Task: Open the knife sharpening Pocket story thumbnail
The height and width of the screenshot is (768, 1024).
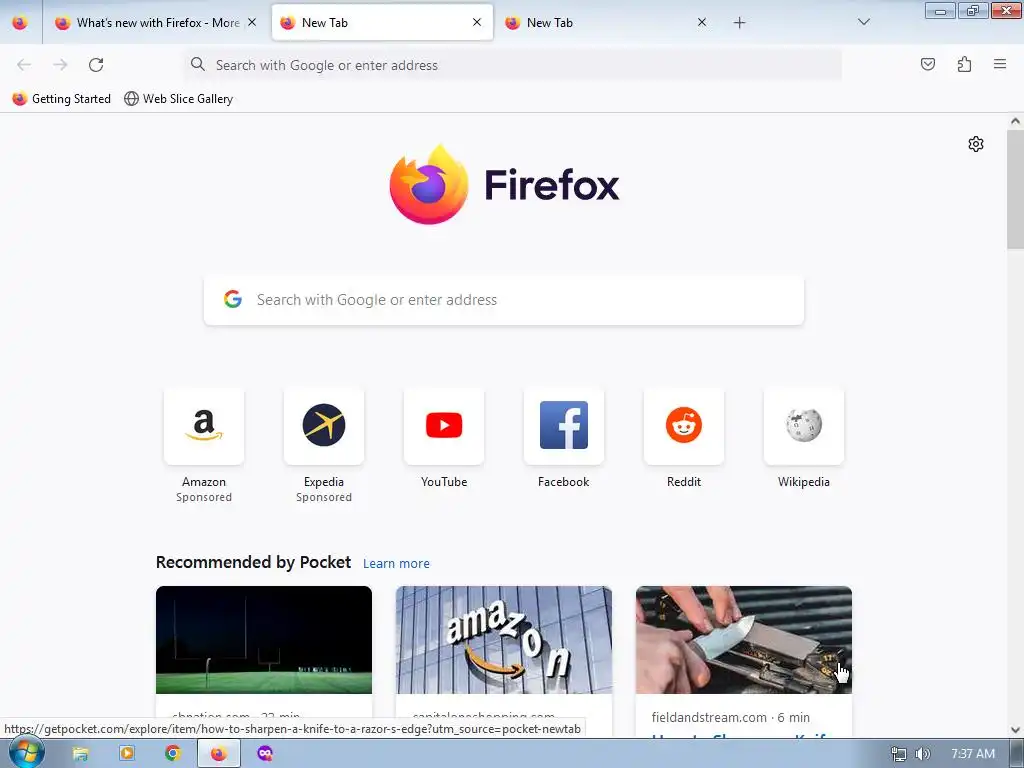Action: (x=744, y=640)
